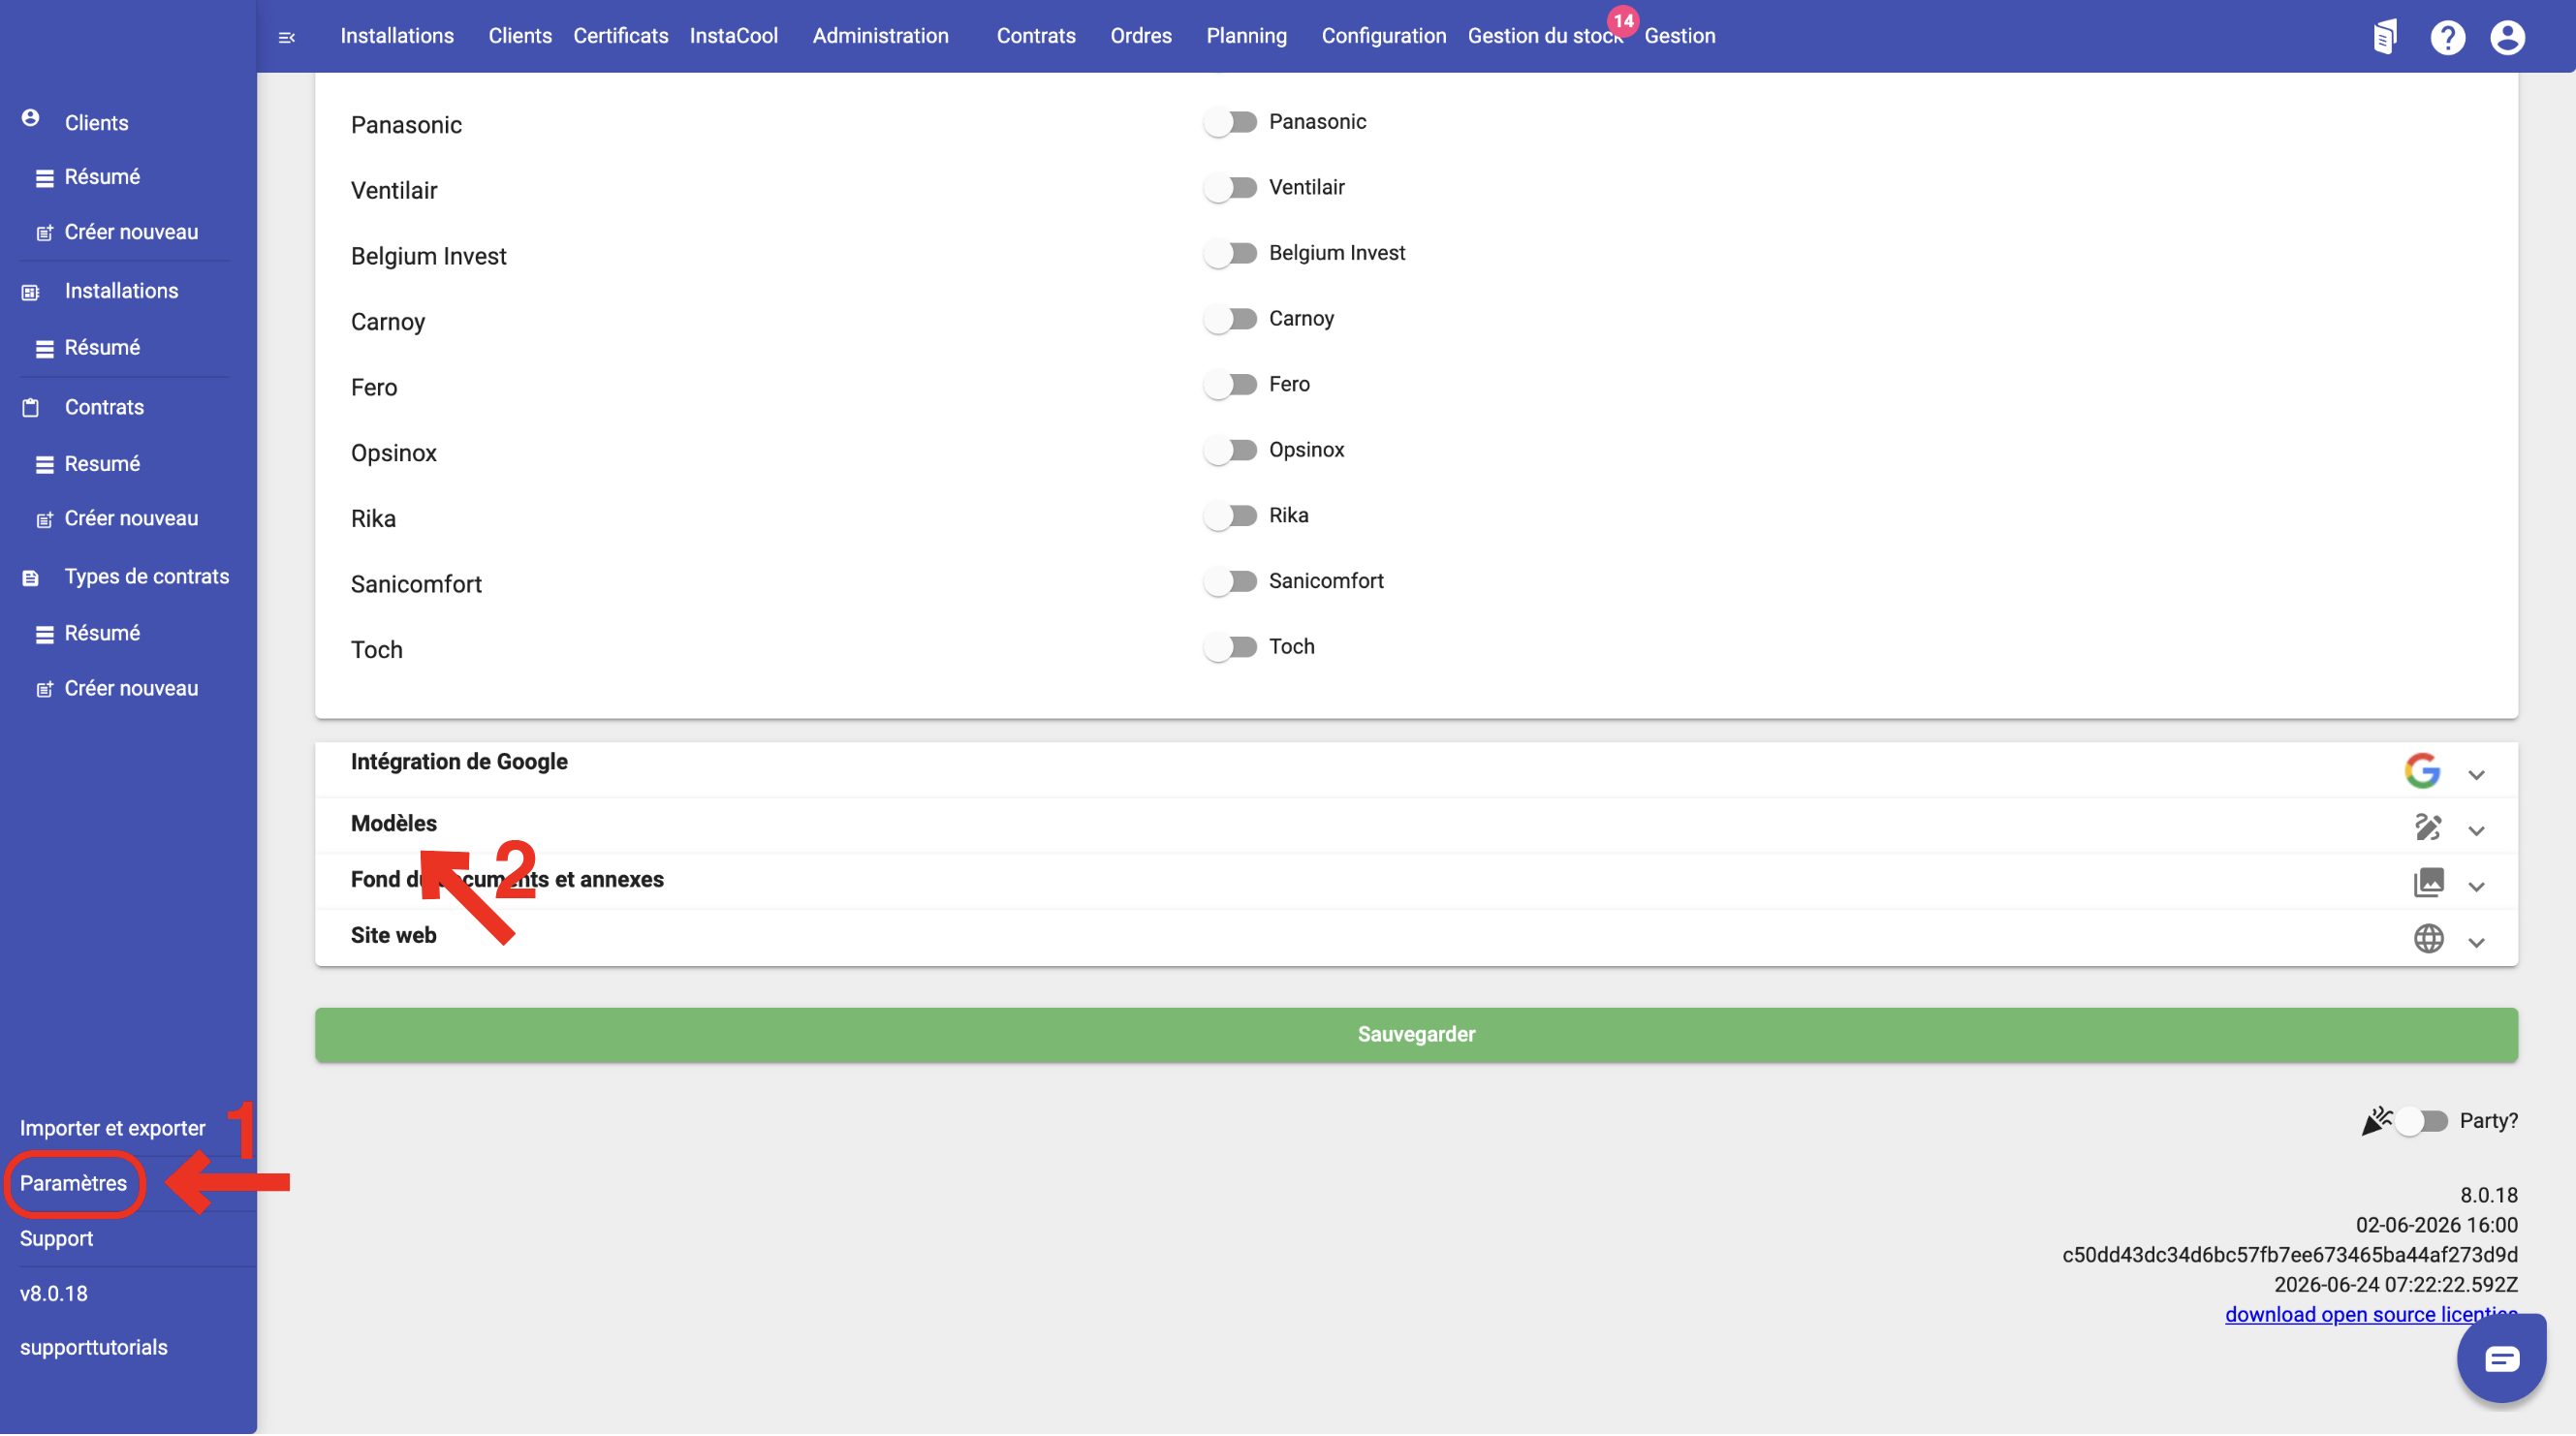This screenshot has height=1436, width=2576.
Task: Click the party popper icon
Action: click(2376, 1122)
